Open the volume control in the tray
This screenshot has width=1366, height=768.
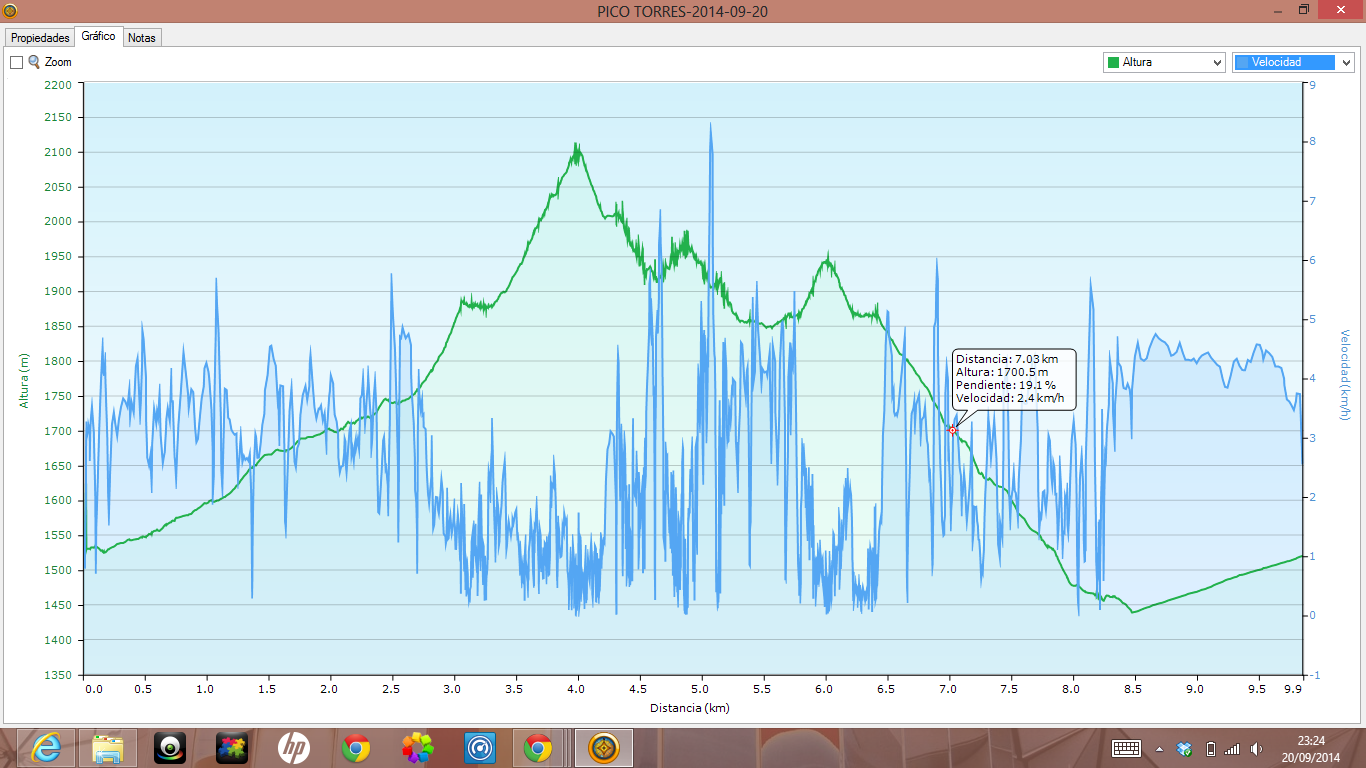(x=1256, y=748)
